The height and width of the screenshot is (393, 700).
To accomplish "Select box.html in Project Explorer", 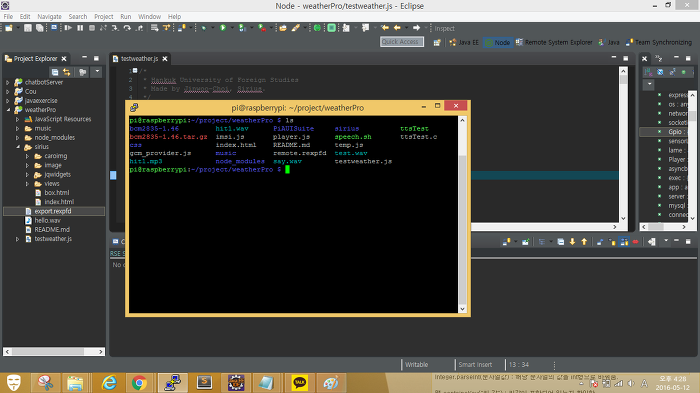I will tap(56, 192).
